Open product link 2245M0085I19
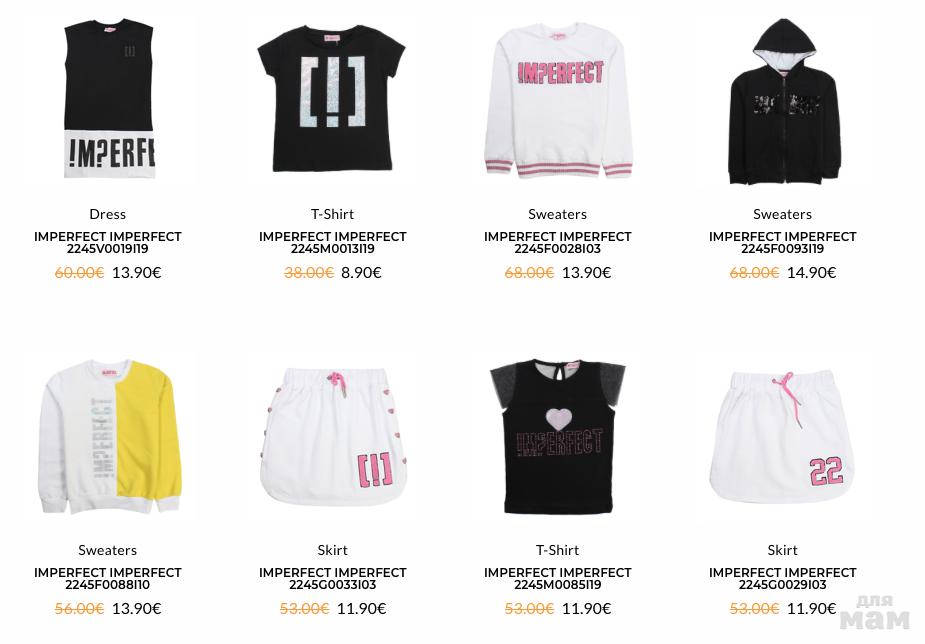The width and height of the screenshot is (925, 644). (x=557, y=579)
